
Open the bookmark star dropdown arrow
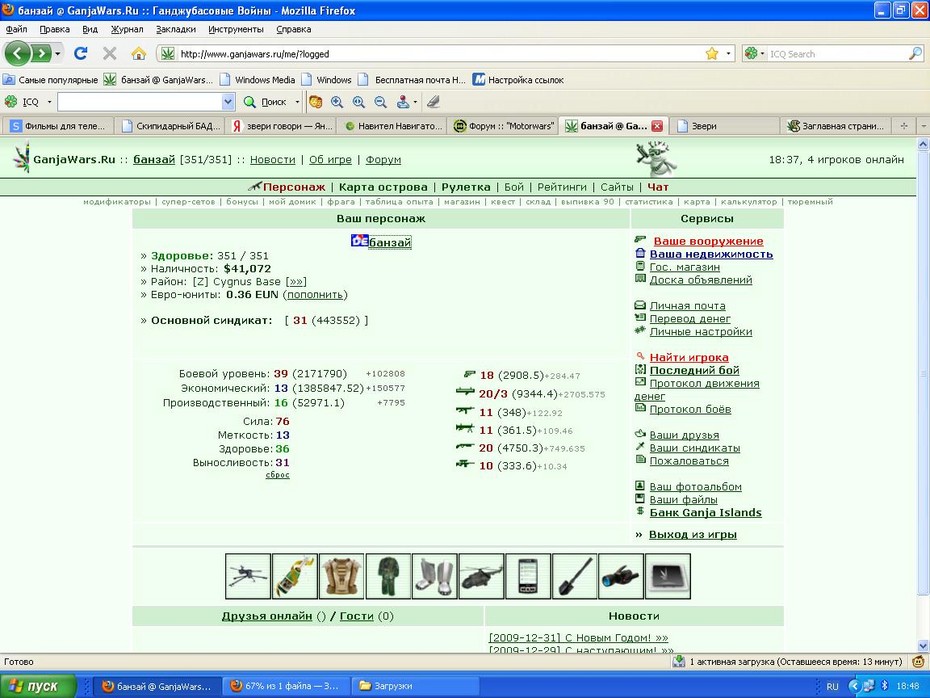728,54
